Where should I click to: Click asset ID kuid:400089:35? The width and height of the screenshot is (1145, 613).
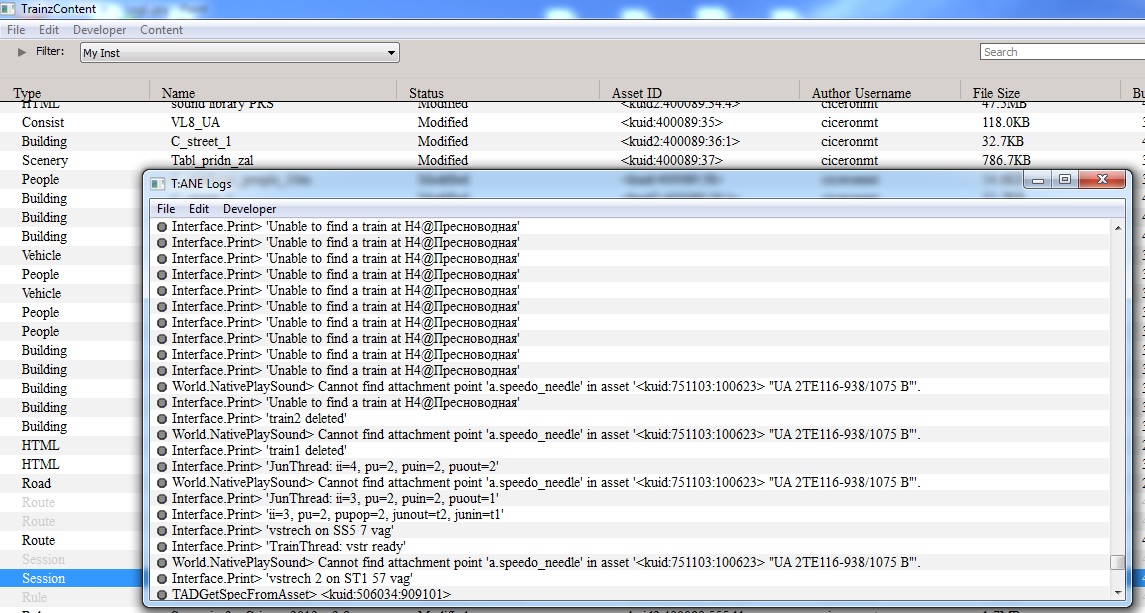[671, 122]
